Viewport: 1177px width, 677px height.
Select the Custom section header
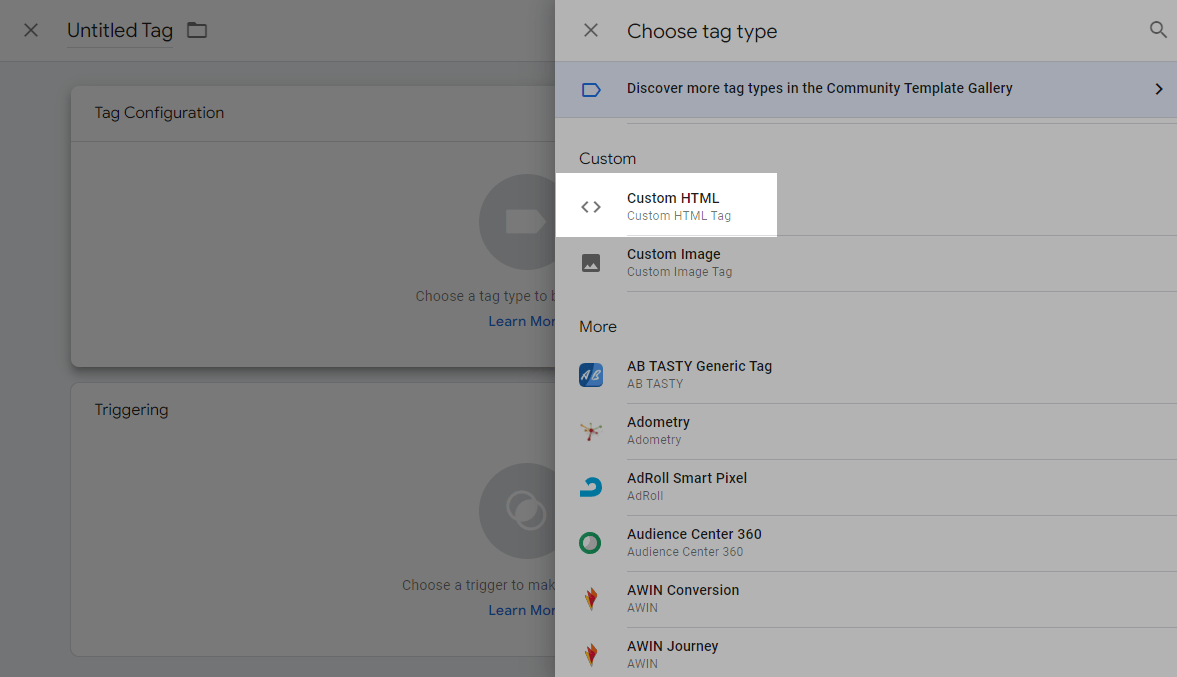607,158
